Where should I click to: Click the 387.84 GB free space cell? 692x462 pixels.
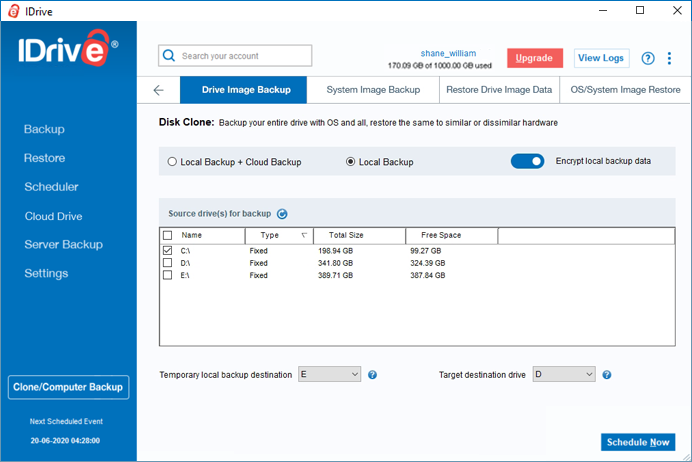pos(428,275)
